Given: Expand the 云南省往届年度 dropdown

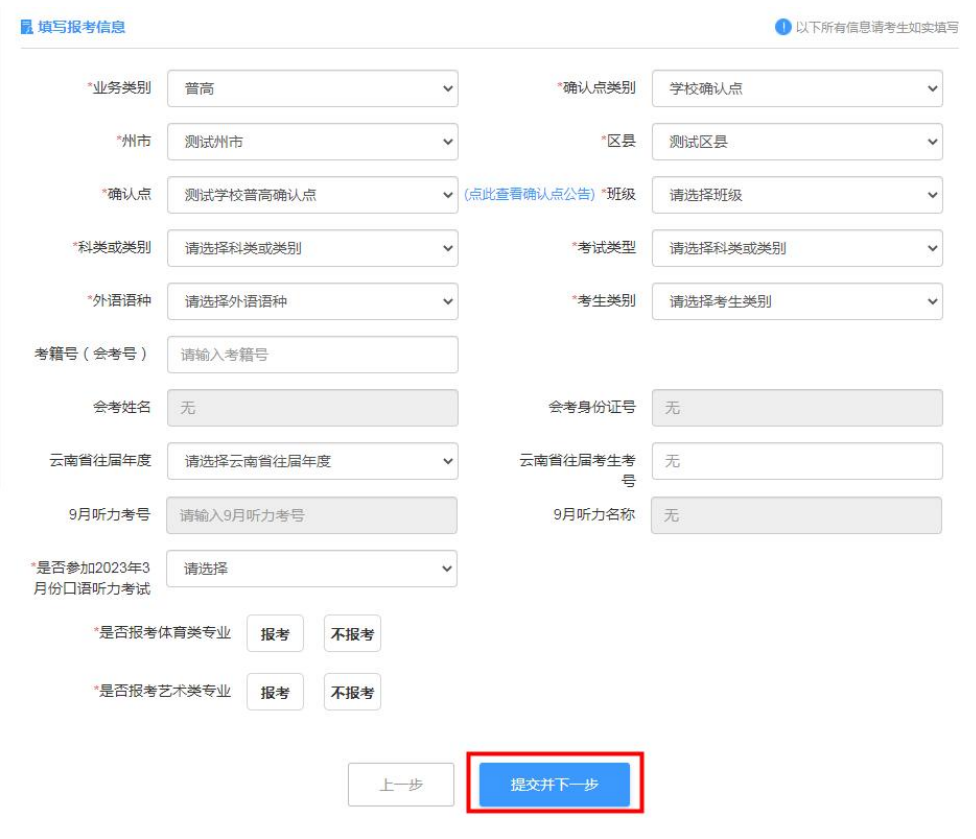Looking at the screenshot, I should pyautogui.click(x=312, y=461).
